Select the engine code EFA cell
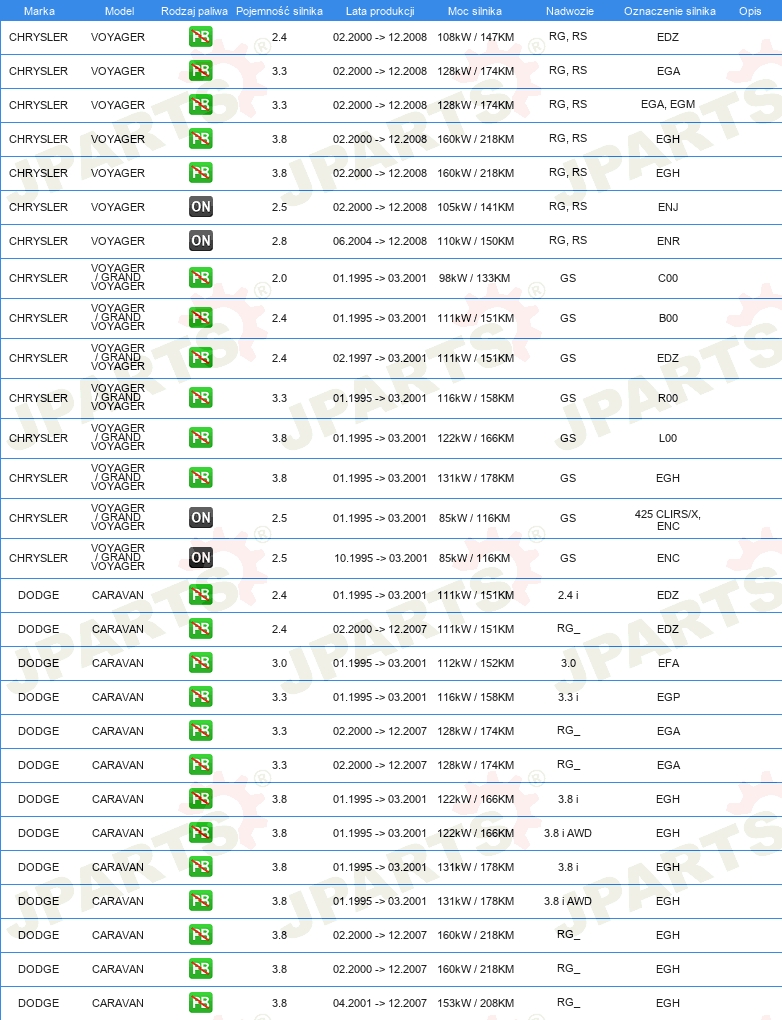The image size is (782, 1020). pyautogui.click(x=668, y=663)
